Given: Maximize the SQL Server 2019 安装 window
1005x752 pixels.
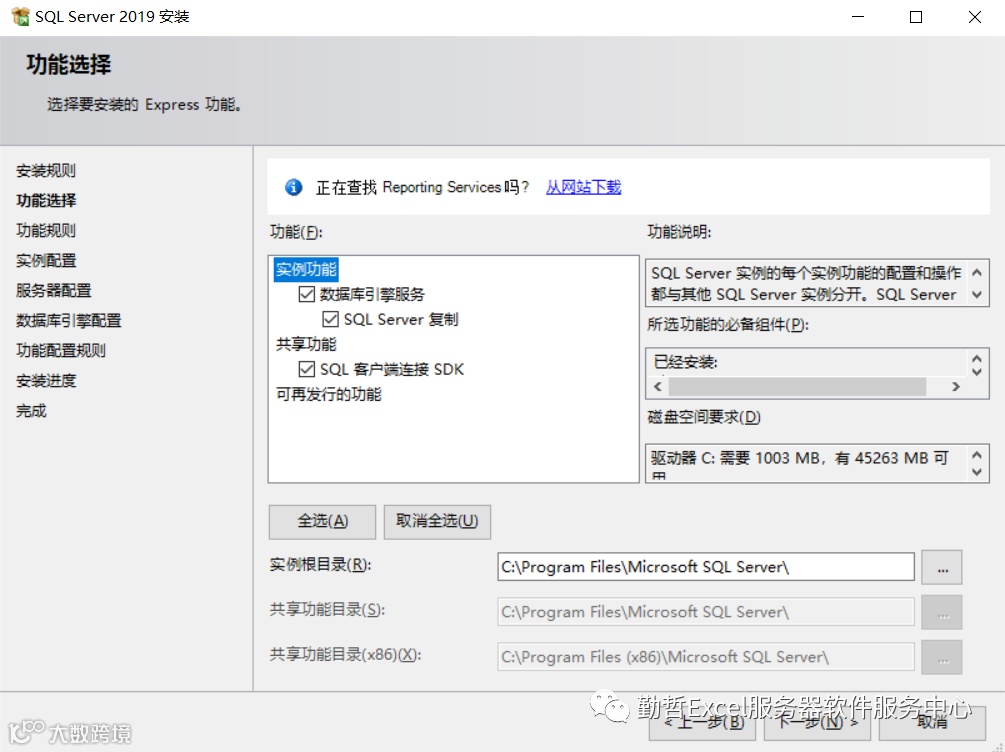Looking at the screenshot, I should point(916,17).
